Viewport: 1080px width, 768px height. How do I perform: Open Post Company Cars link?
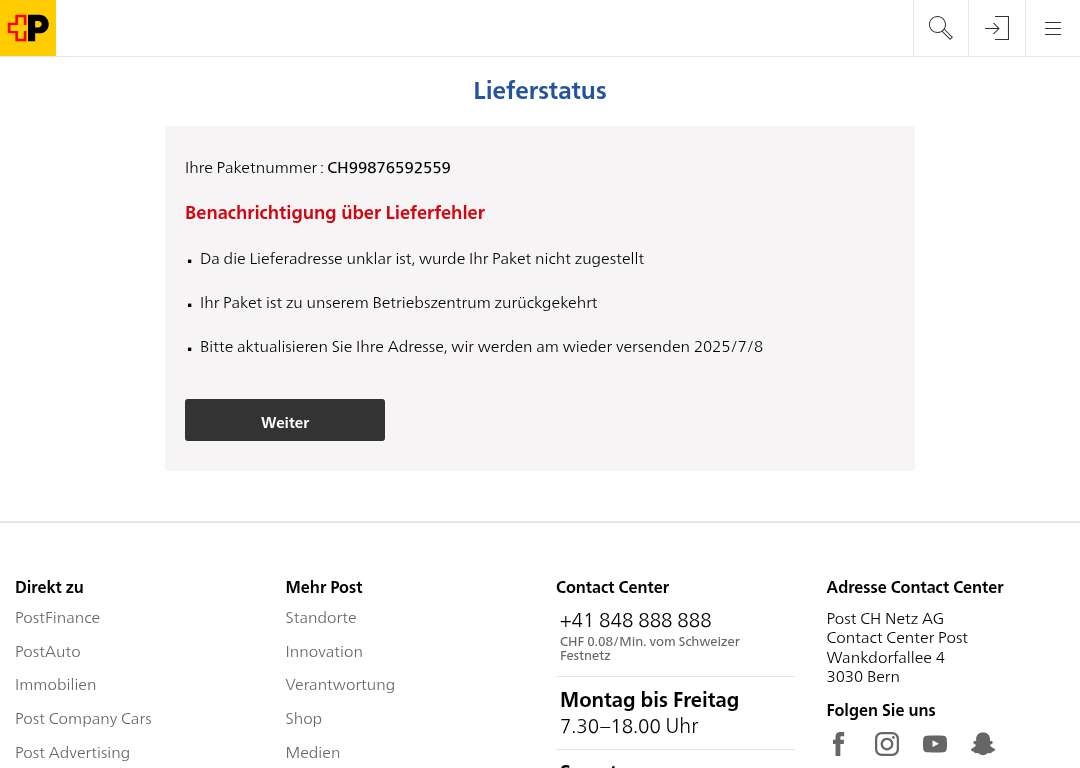tap(83, 718)
